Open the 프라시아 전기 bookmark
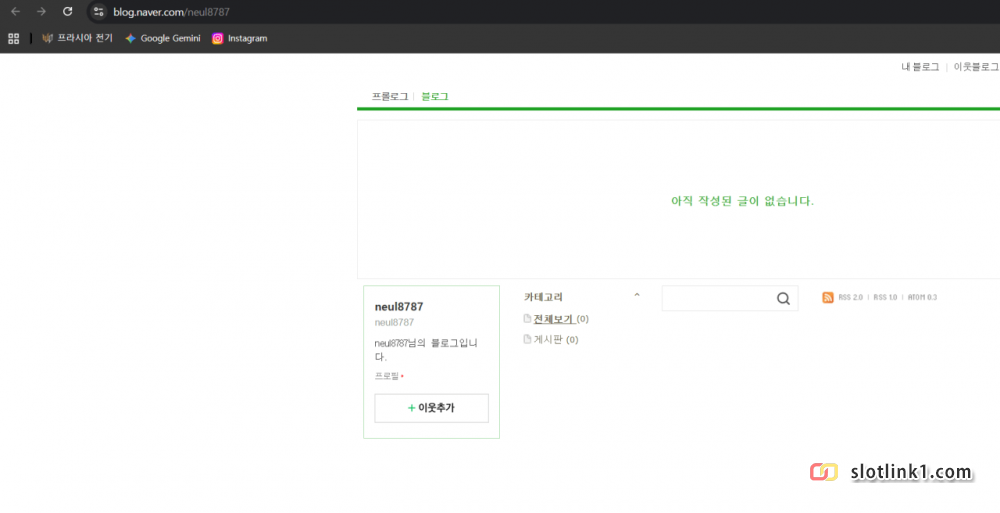The image size is (1000, 513). click(x=77, y=38)
